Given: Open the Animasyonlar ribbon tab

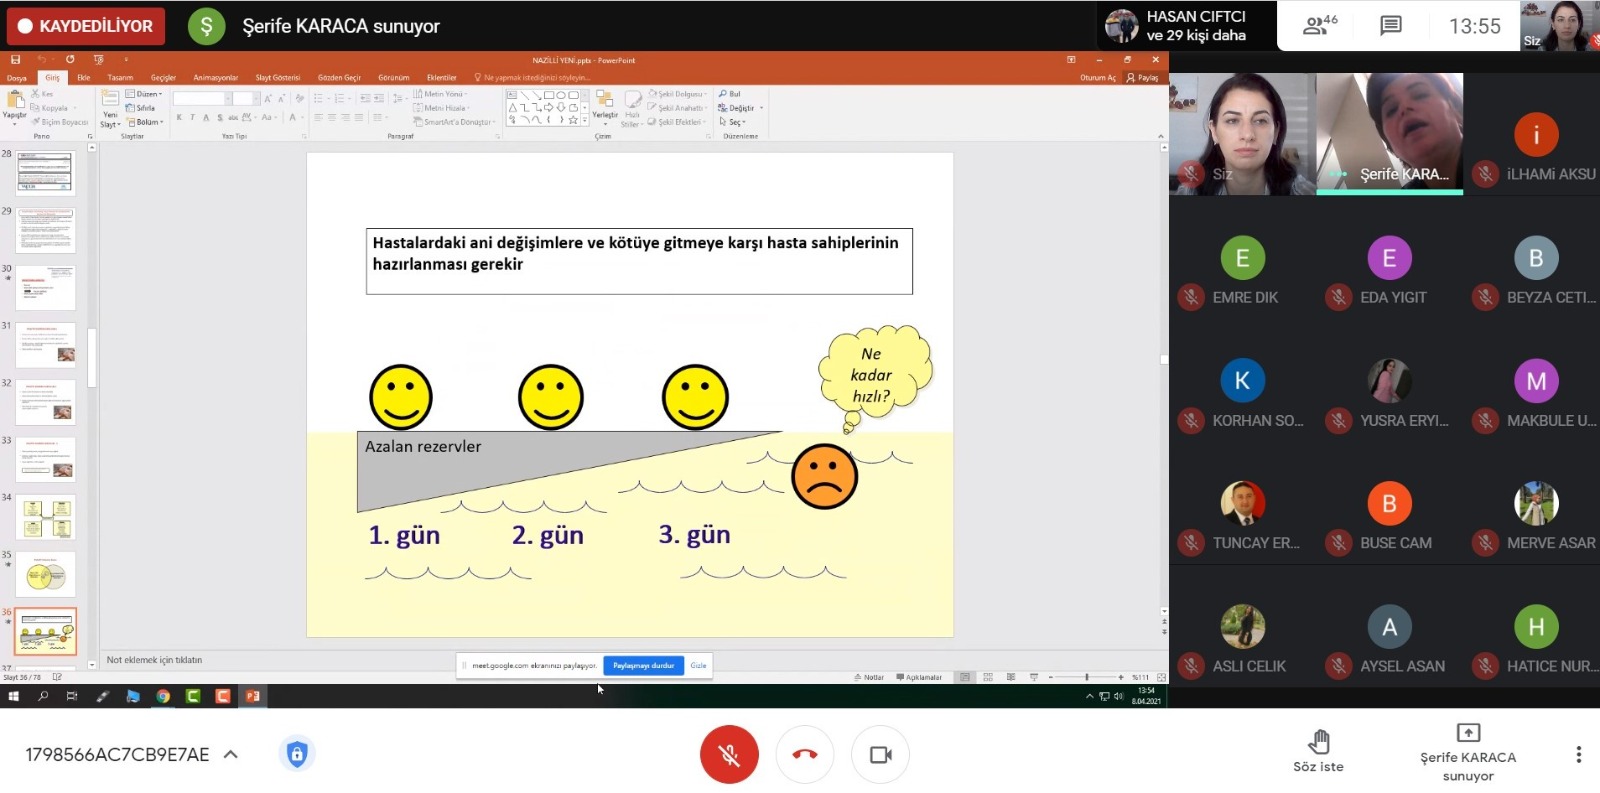Looking at the screenshot, I should tap(215, 77).
